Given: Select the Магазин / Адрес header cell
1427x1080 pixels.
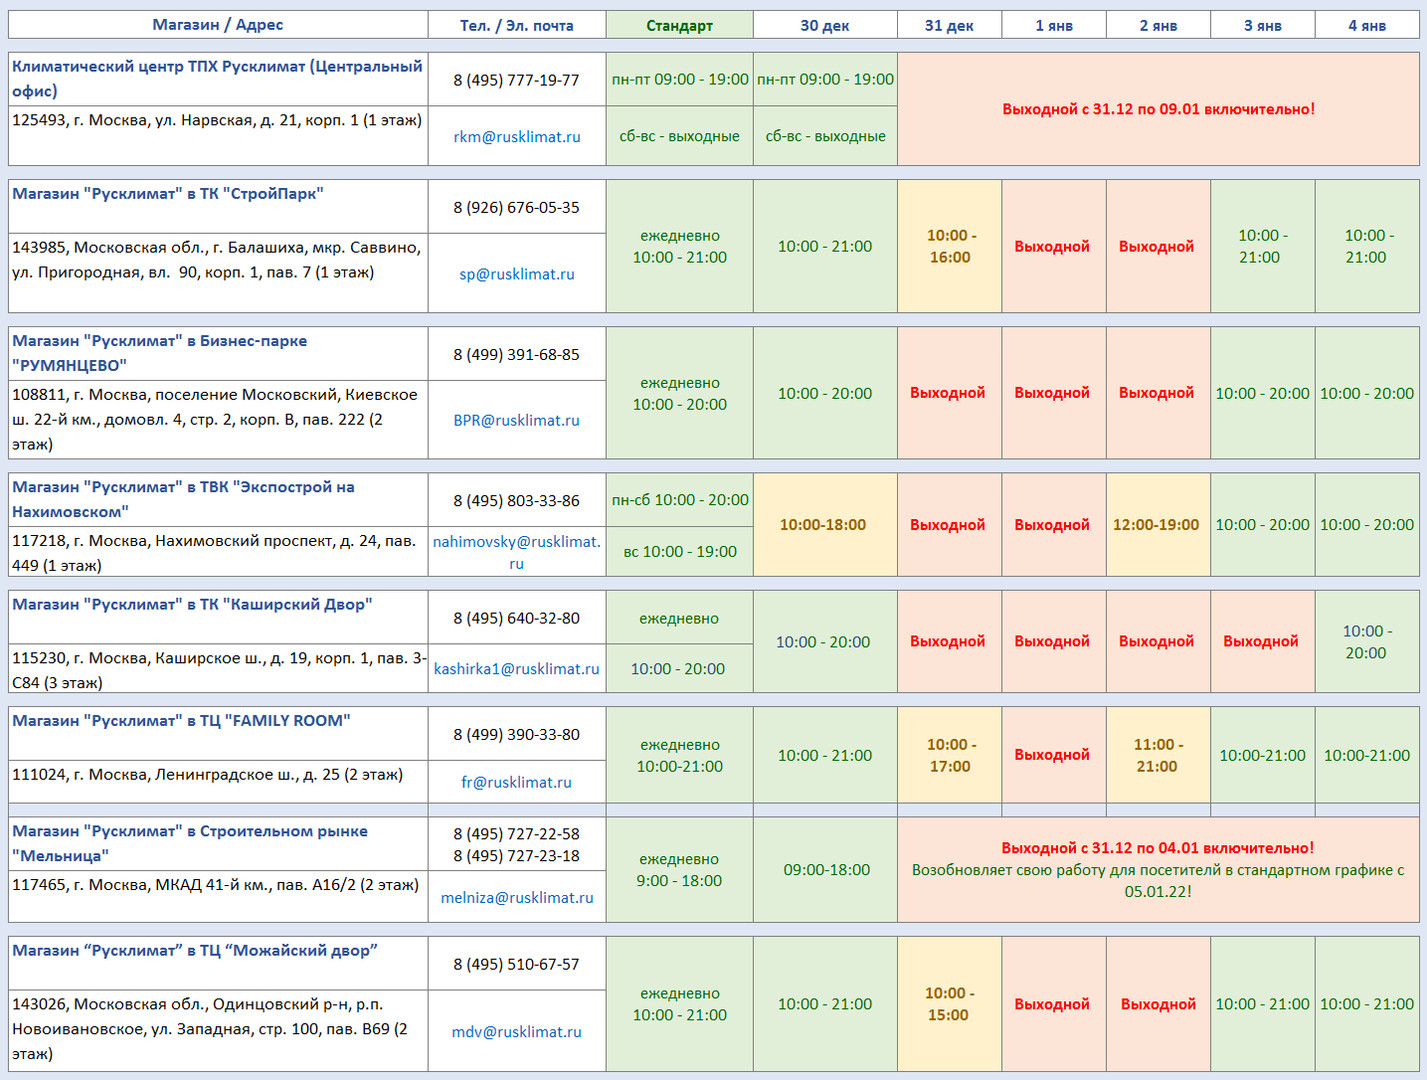Looking at the screenshot, I should tap(218, 25).
